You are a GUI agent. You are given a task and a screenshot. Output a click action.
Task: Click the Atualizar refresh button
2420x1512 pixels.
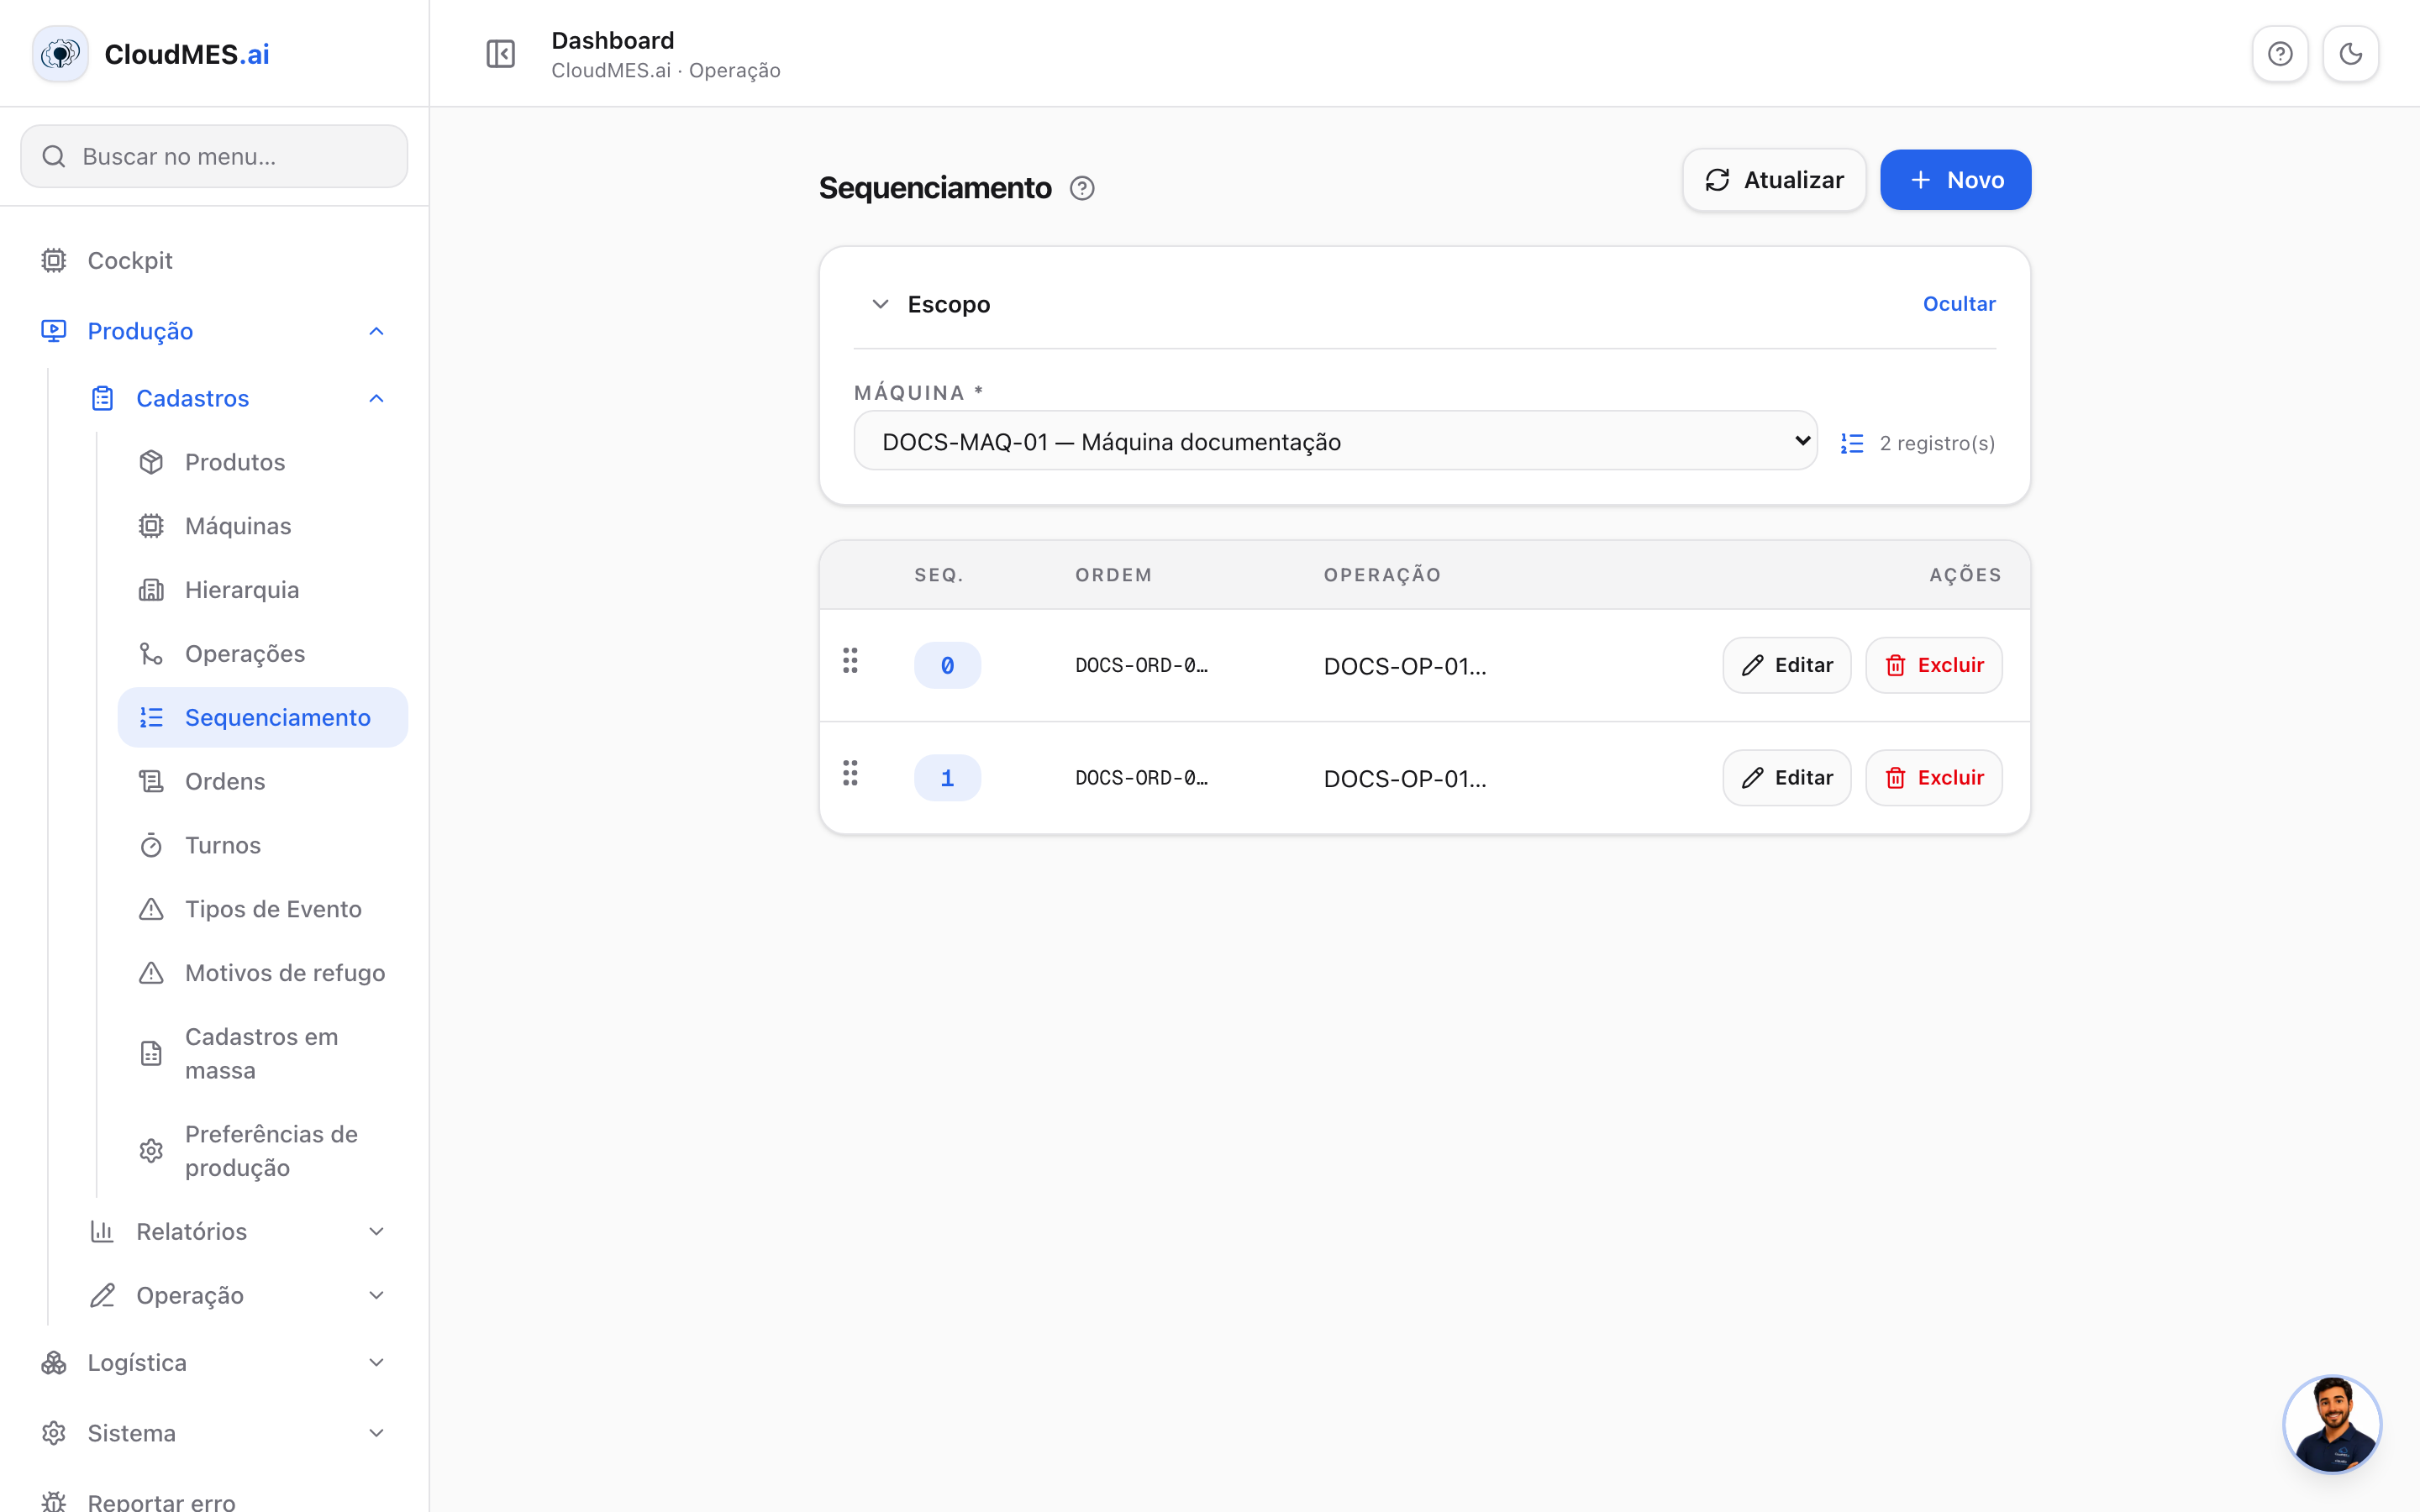[1774, 180]
